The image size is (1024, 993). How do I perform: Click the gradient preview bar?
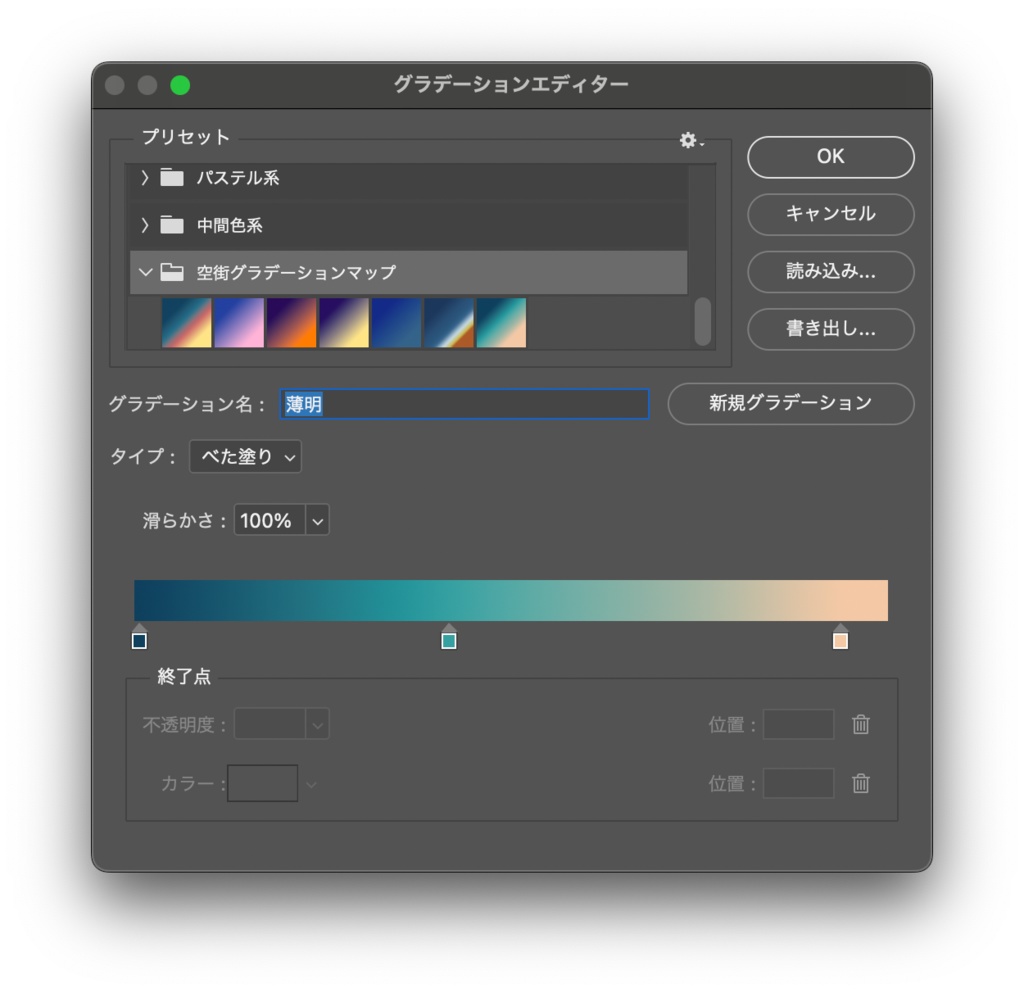pyautogui.click(x=511, y=600)
